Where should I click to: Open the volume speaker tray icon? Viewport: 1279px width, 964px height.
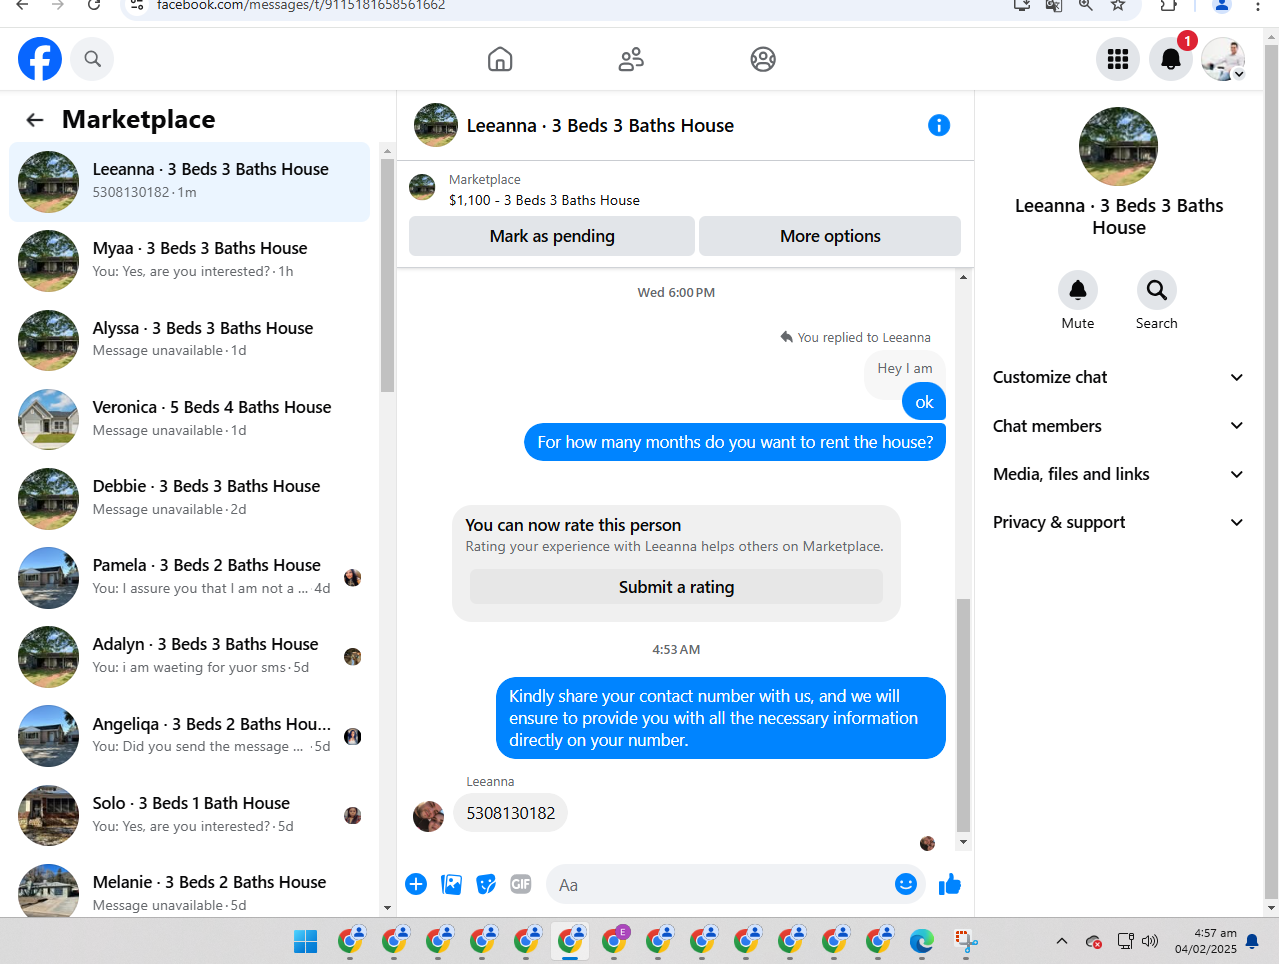click(x=1150, y=941)
